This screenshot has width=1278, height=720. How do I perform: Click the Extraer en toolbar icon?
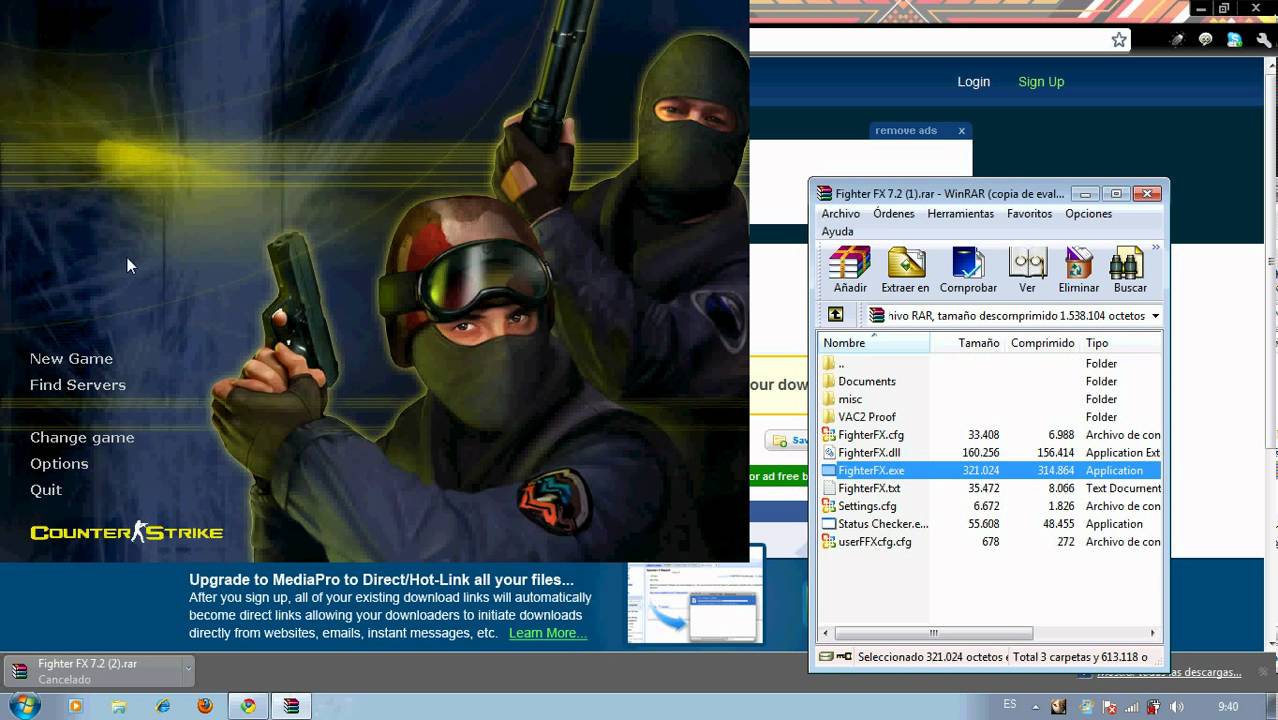[905, 270]
